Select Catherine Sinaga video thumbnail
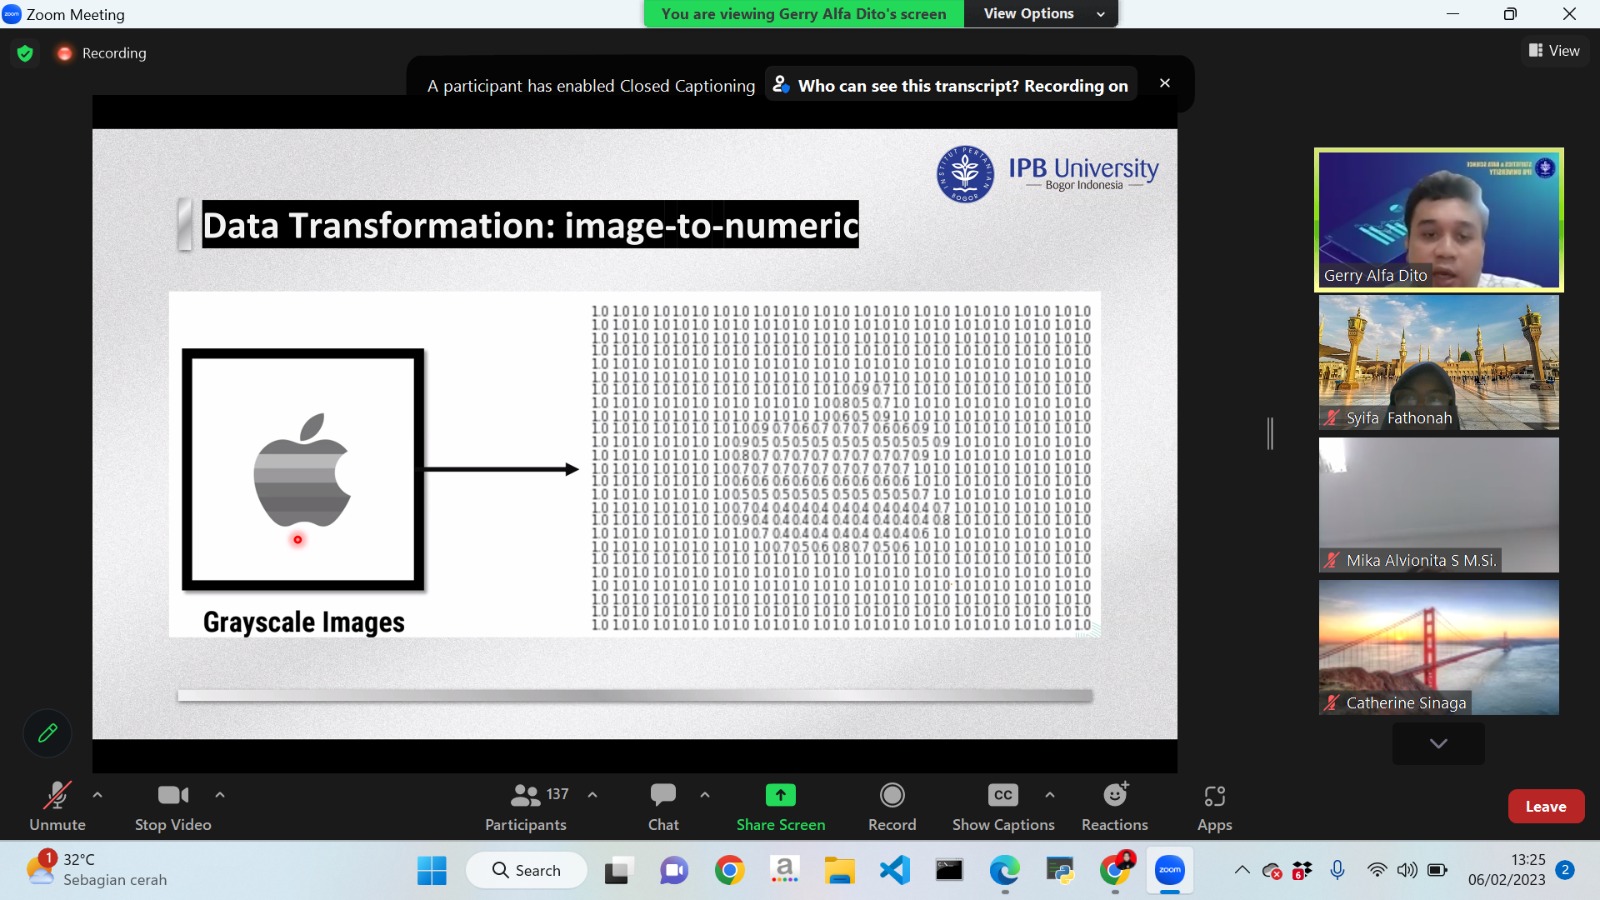The image size is (1600, 900). [1439, 647]
